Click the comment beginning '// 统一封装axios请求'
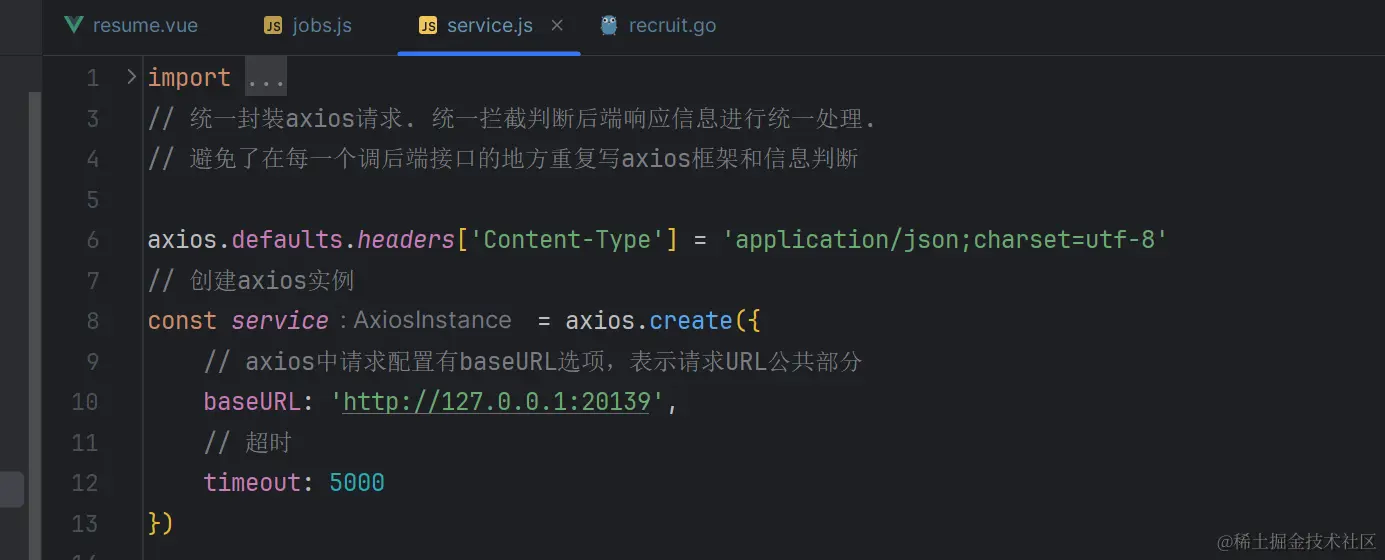 tap(512, 119)
